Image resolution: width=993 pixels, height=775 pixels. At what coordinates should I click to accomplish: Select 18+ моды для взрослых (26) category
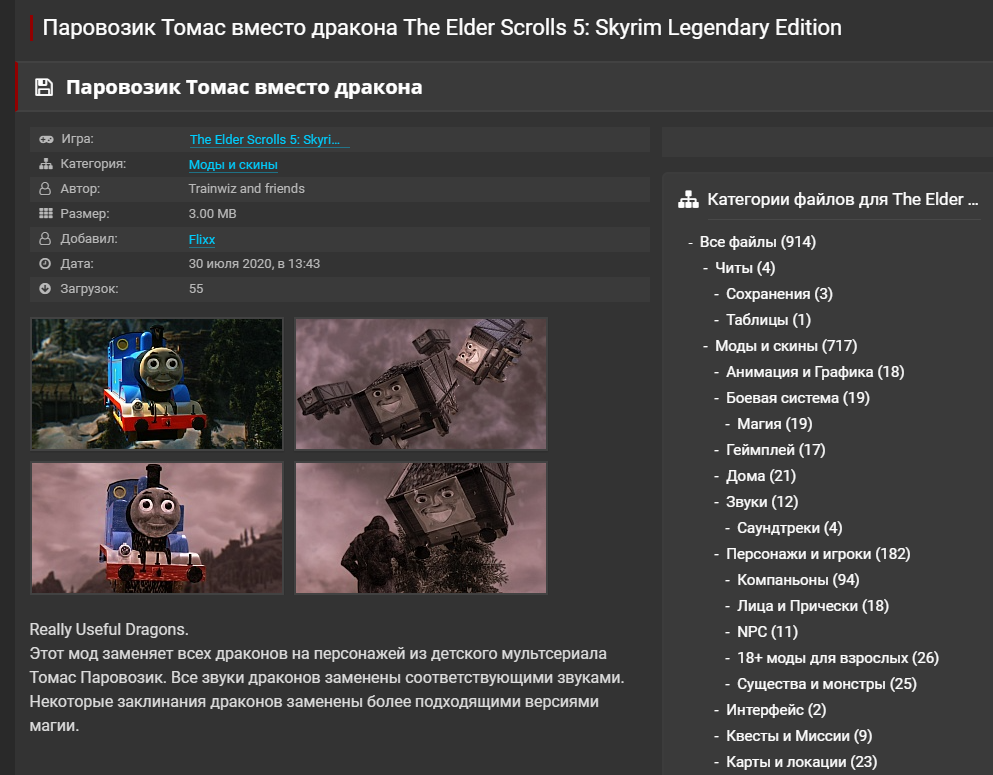(838, 657)
